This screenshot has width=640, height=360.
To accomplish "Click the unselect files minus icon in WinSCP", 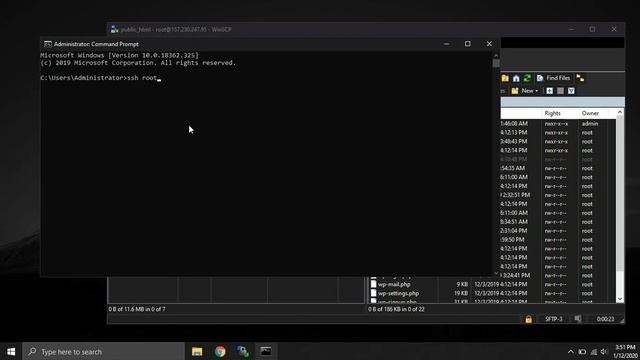I will [560, 91].
